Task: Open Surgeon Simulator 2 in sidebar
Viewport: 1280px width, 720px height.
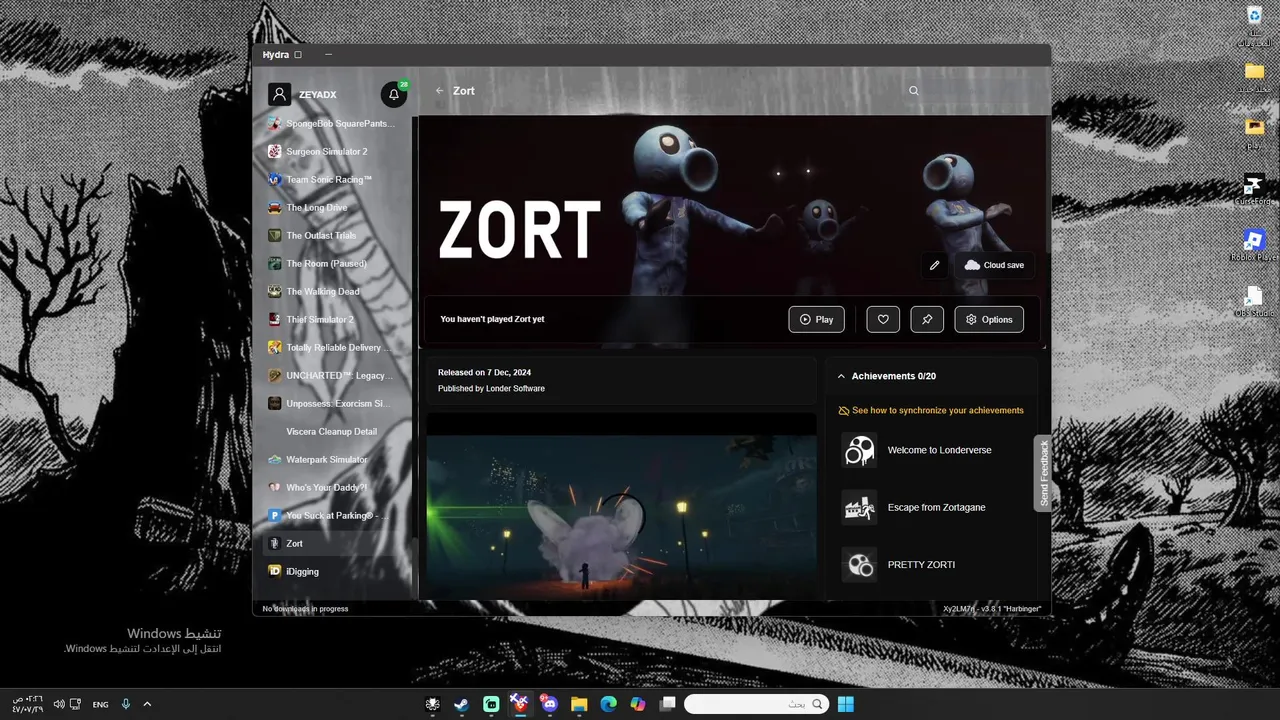Action: click(x=334, y=151)
